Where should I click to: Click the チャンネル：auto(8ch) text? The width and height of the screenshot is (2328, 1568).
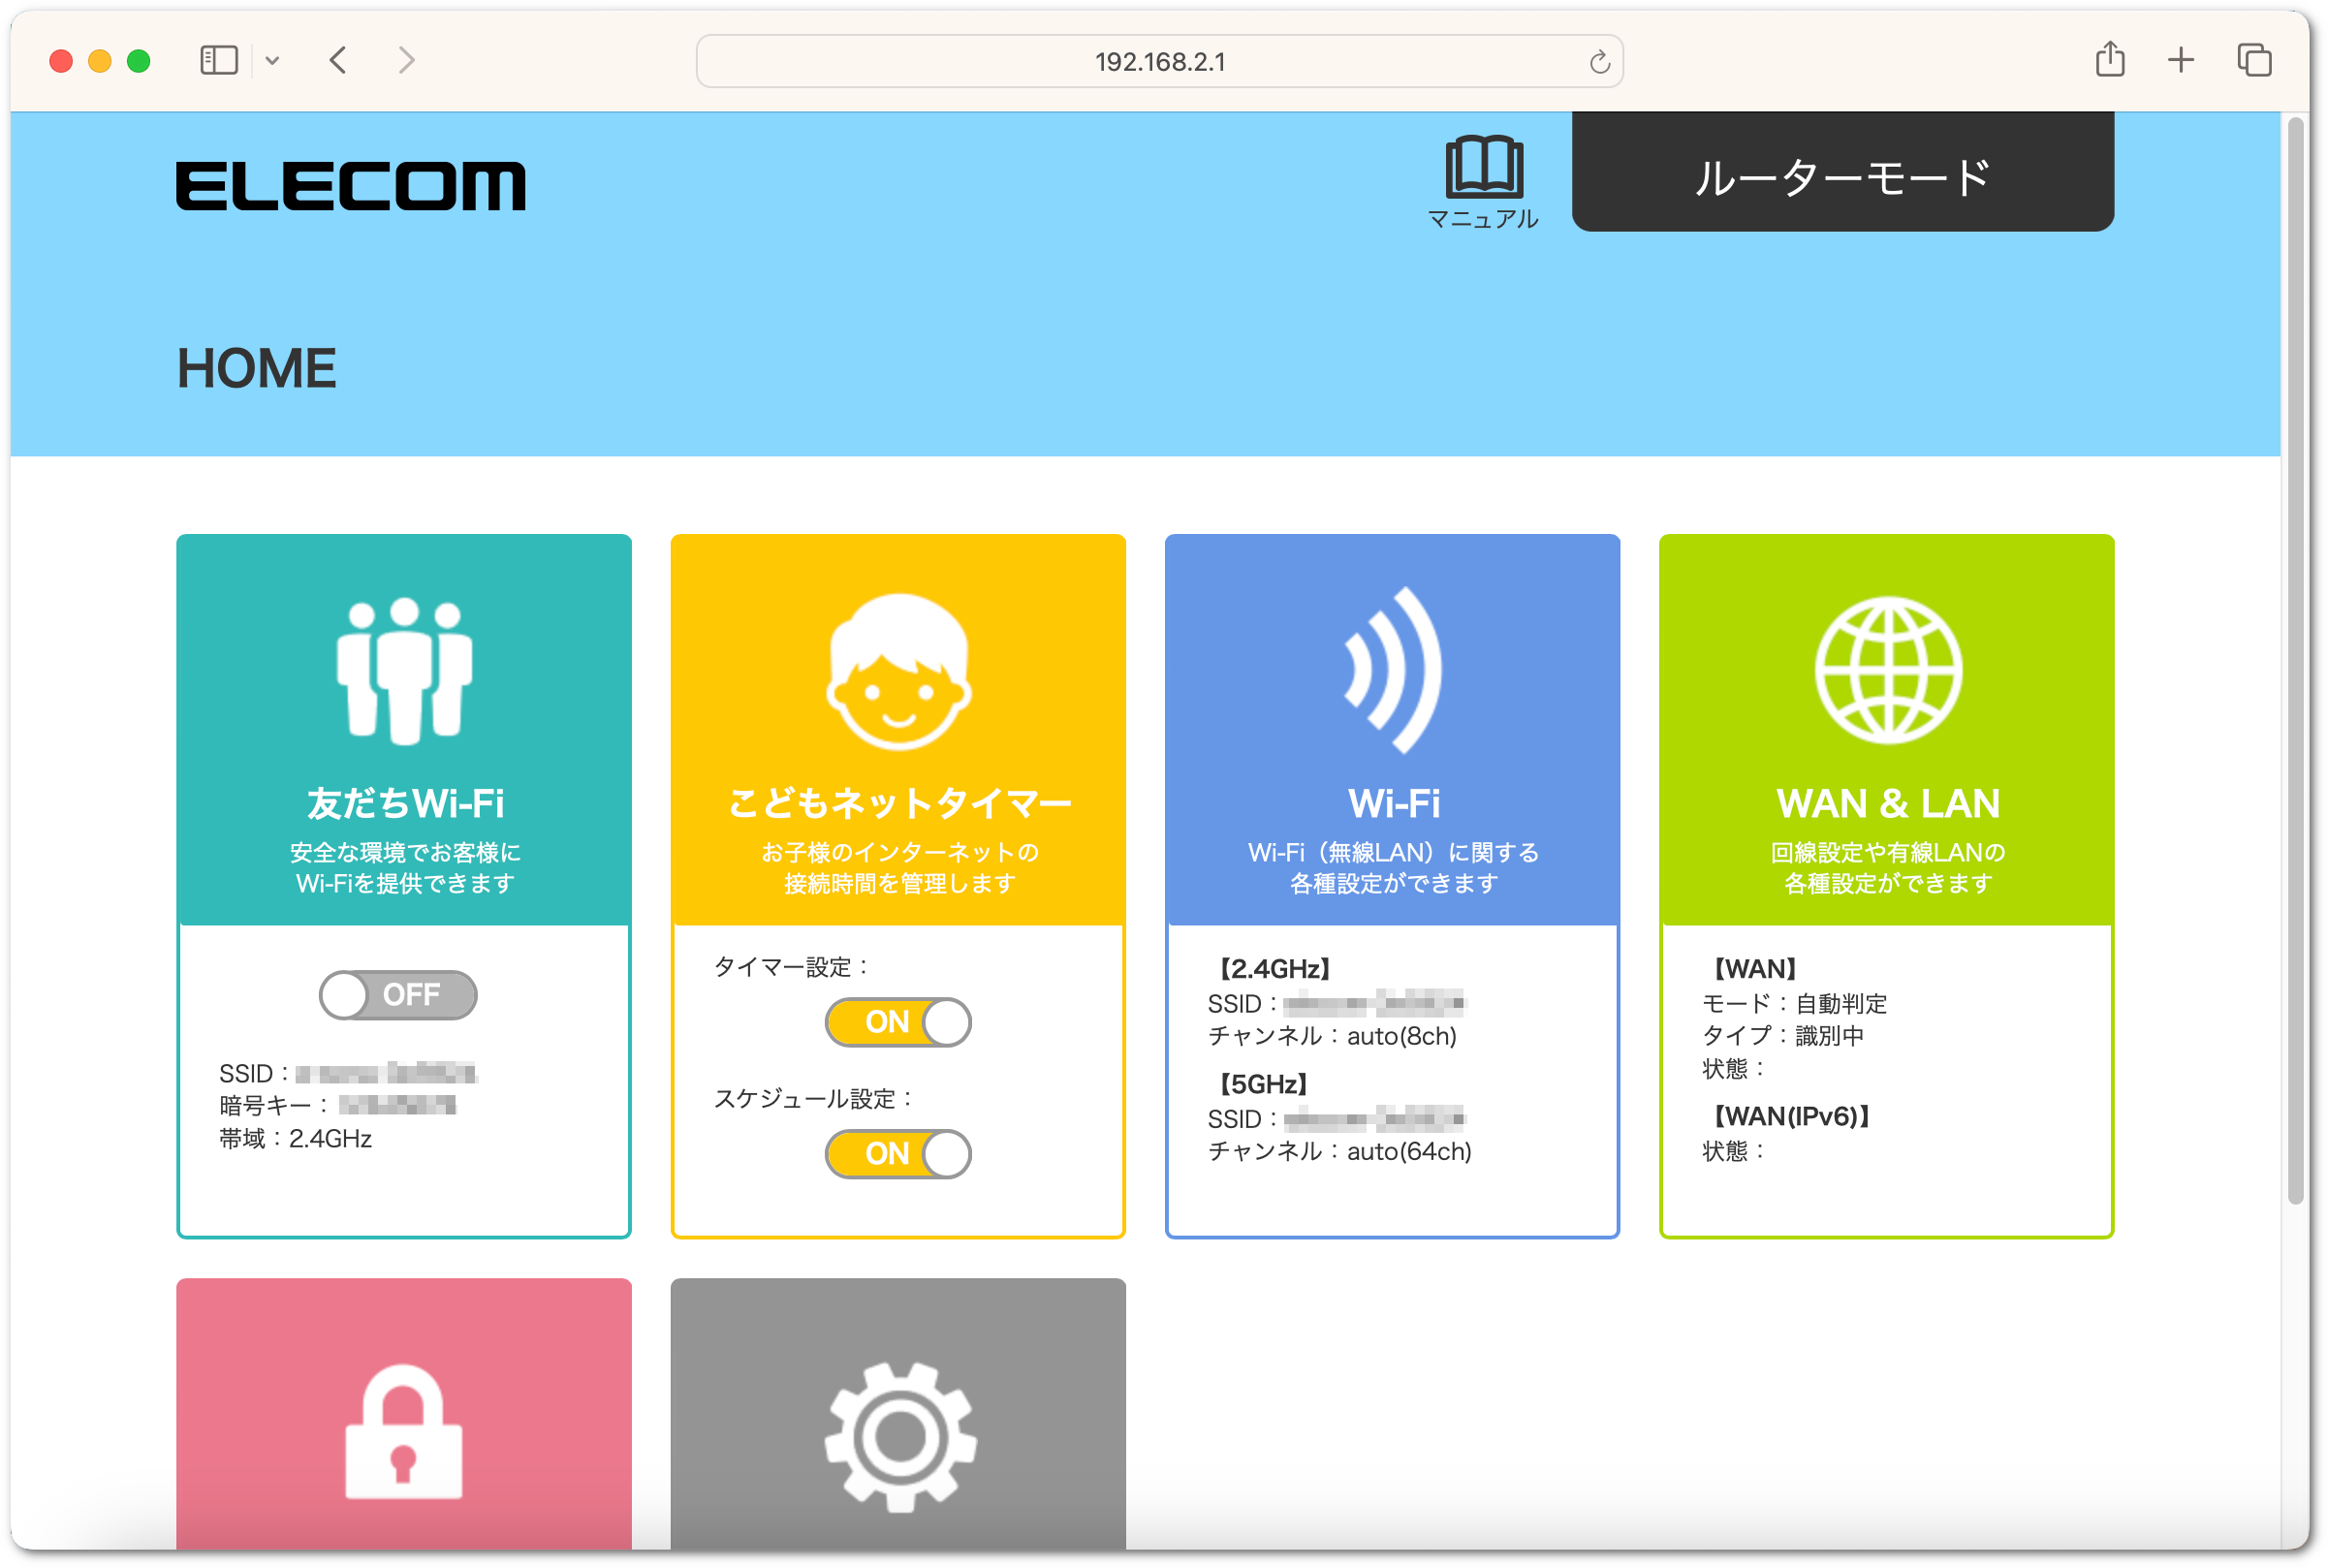(x=1332, y=1036)
